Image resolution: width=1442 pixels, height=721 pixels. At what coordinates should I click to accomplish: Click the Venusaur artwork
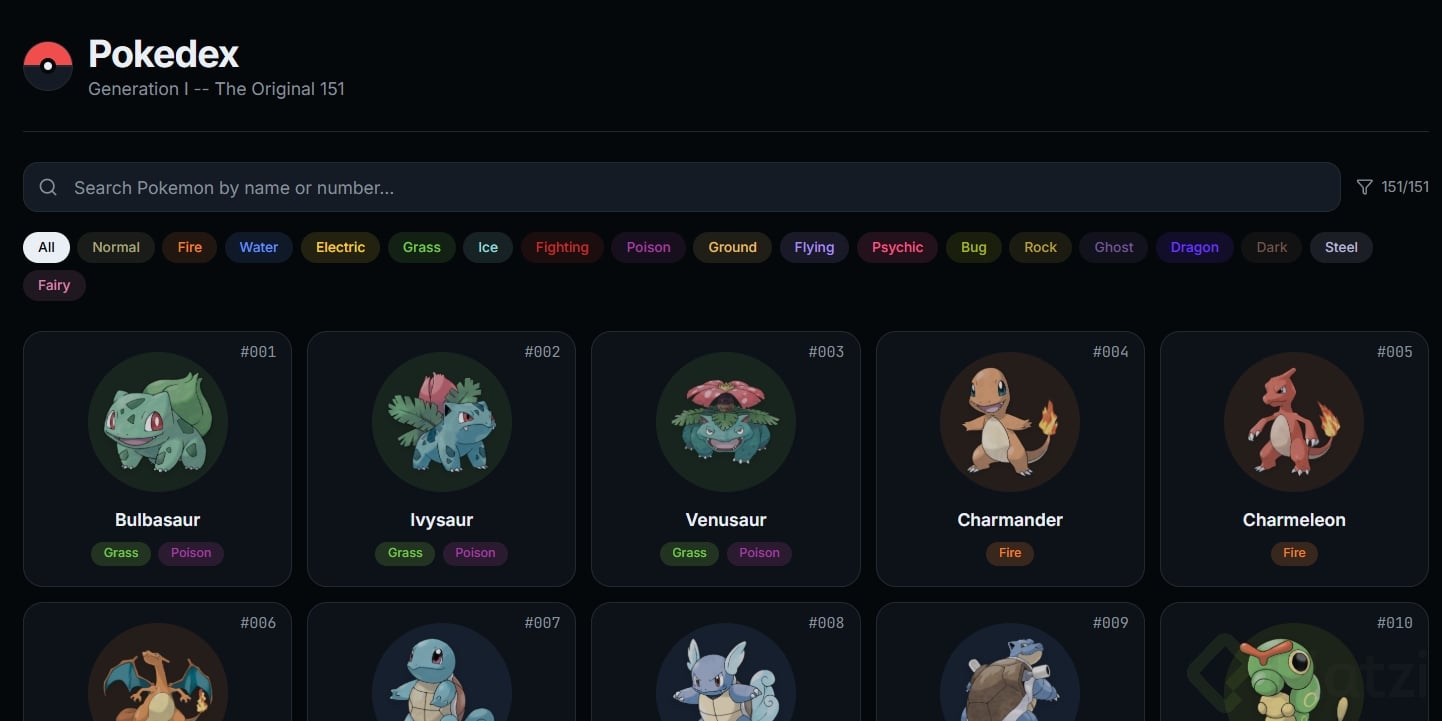click(726, 422)
